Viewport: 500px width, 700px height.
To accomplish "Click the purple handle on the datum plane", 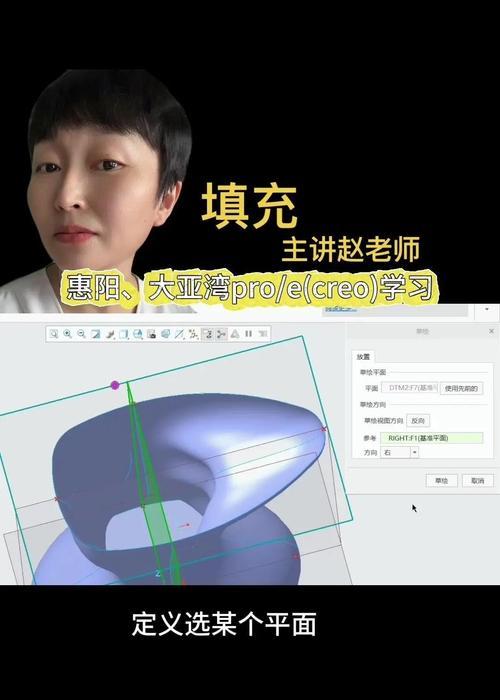I will coord(115,385).
